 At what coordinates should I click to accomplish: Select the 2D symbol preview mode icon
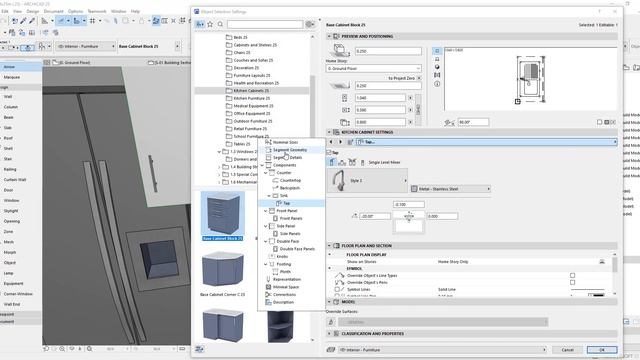coord(437,51)
